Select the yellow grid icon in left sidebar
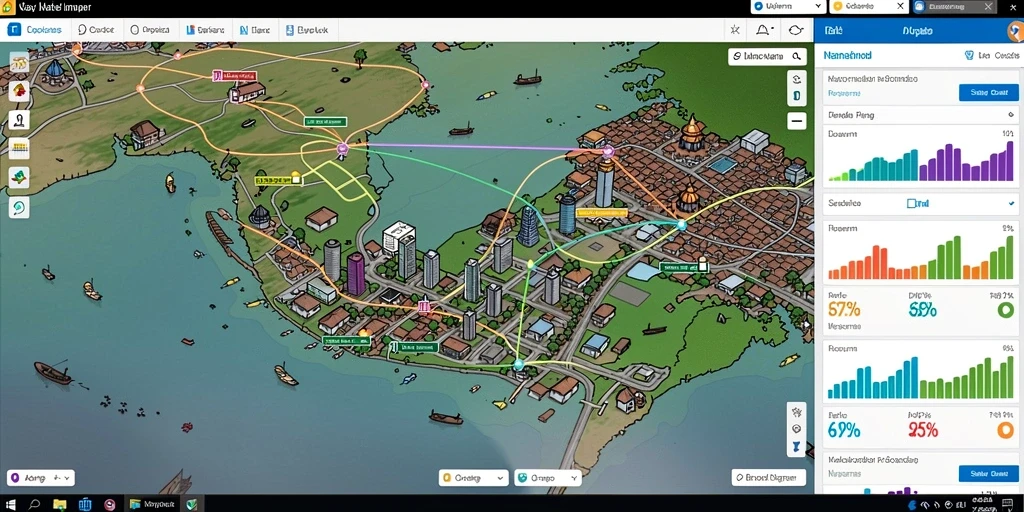The image size is (1024, 512). coord(19,148)
